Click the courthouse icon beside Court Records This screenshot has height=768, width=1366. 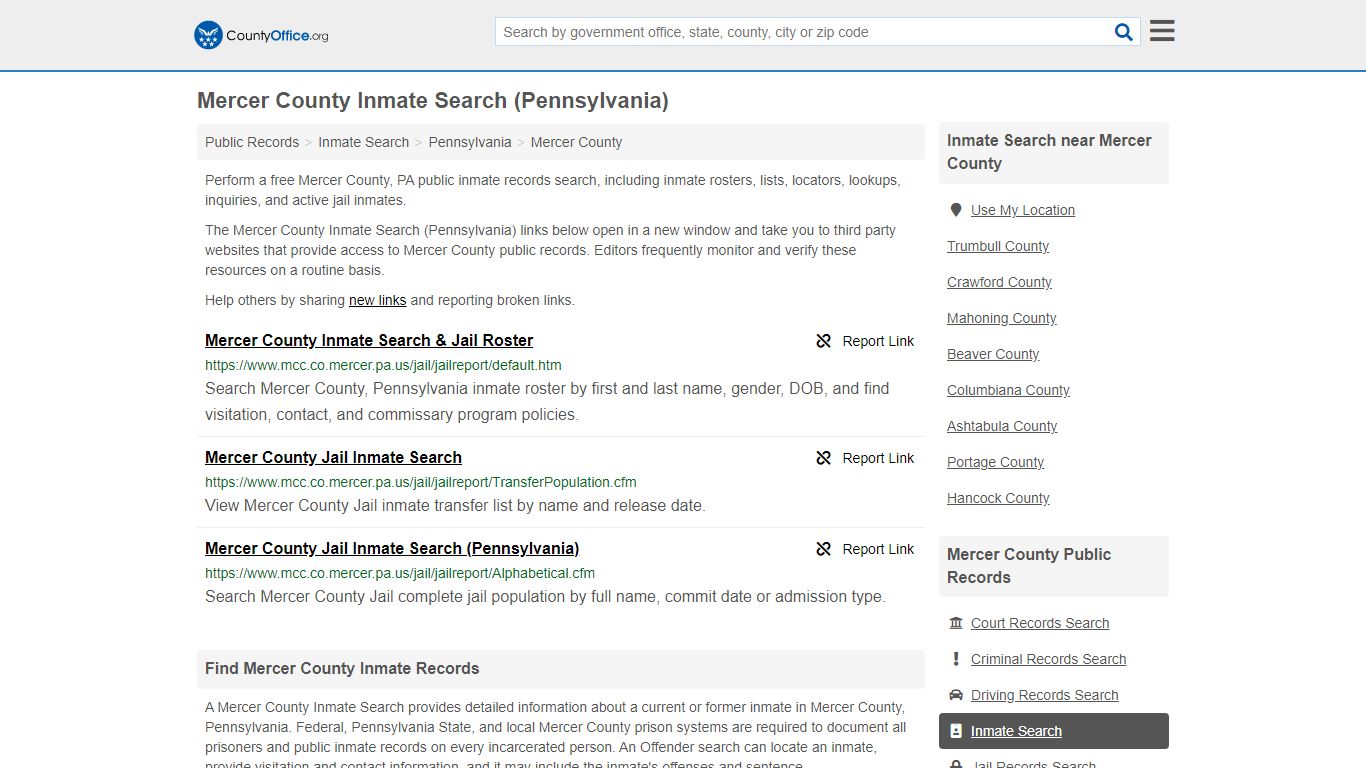point(956,623)
